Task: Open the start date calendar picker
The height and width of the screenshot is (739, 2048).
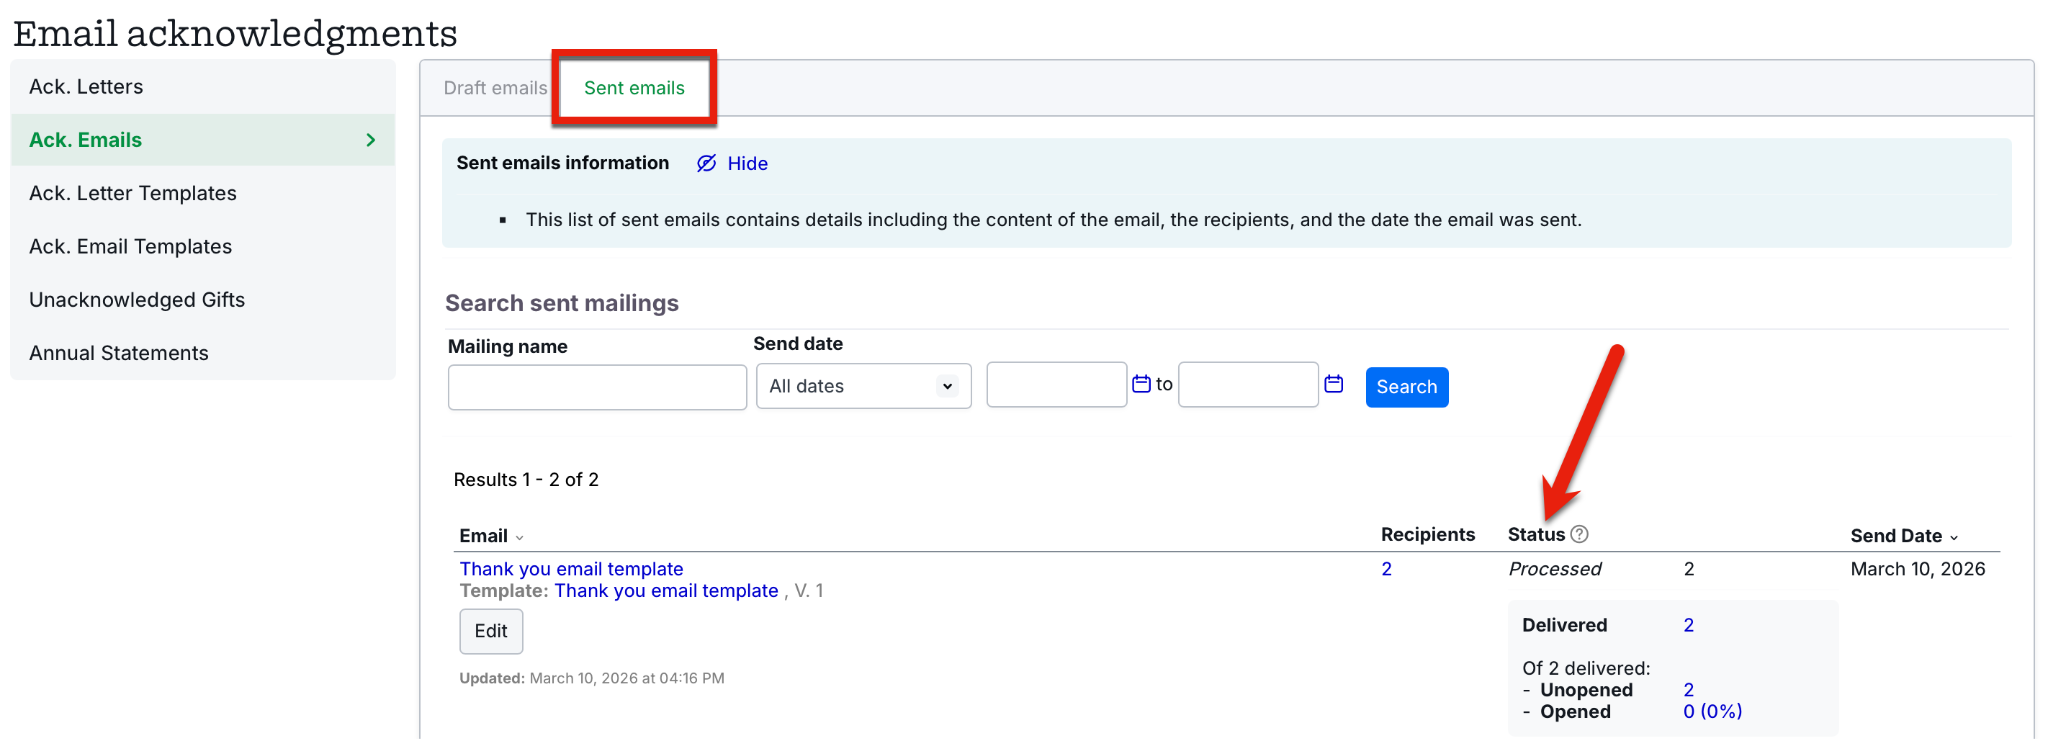Action: [x=1141, y=384]
